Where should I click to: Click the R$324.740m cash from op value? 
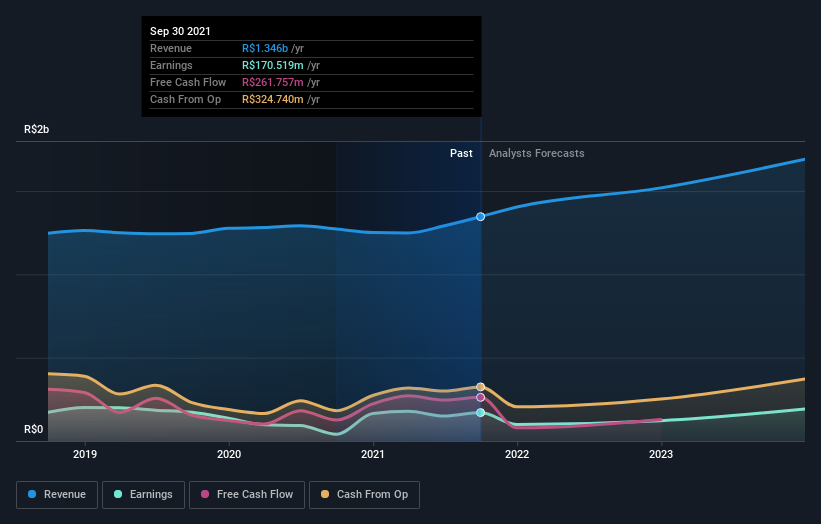click(273, 99)
